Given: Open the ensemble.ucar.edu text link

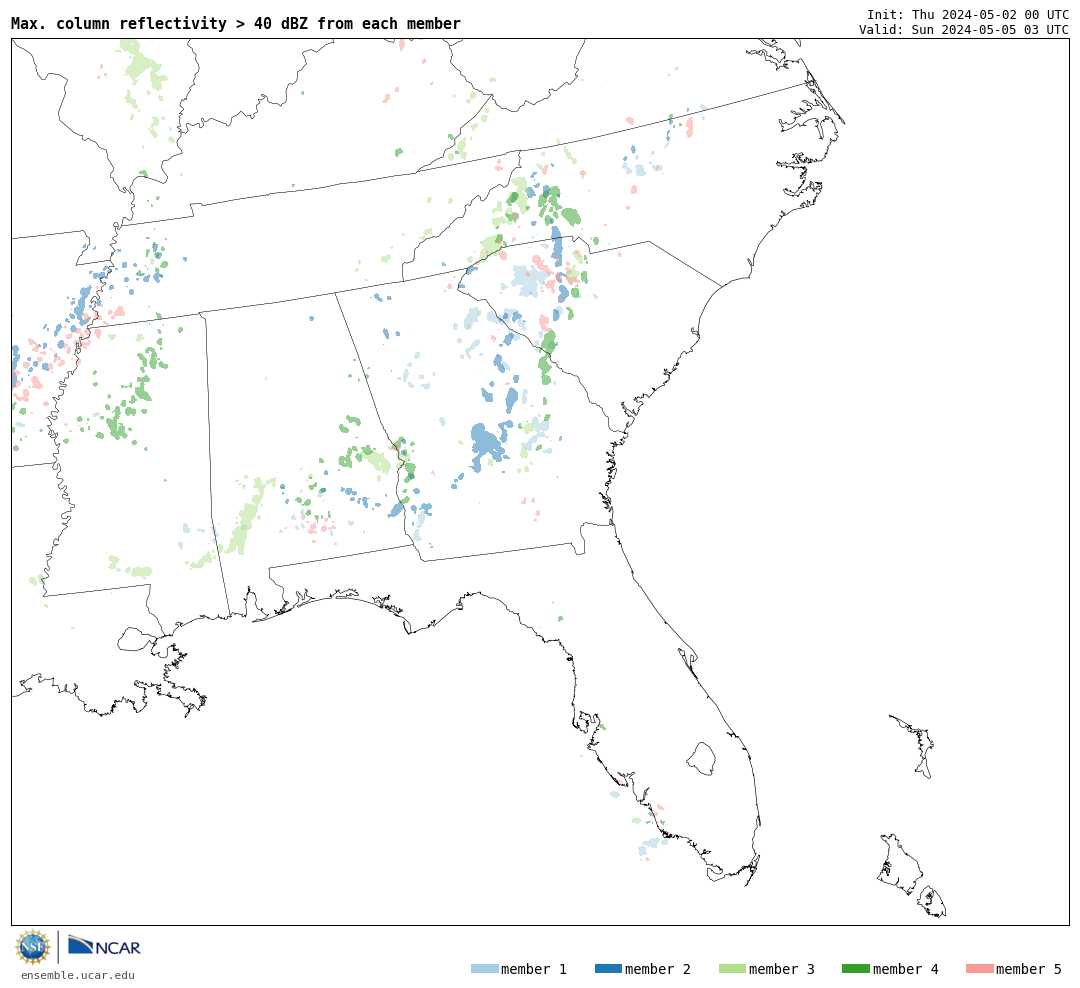Looking at the screenshot, I should click(x=78, y=975).
